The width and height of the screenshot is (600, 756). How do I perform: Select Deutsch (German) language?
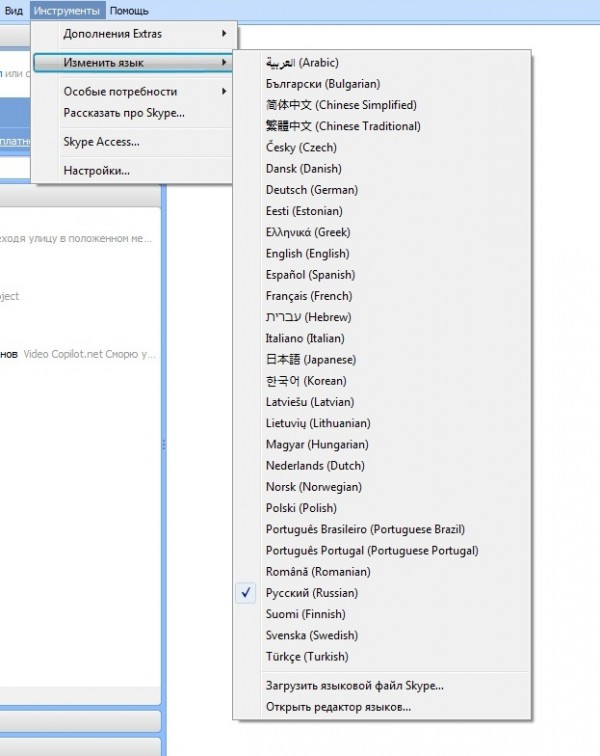[x=382, y=190]
